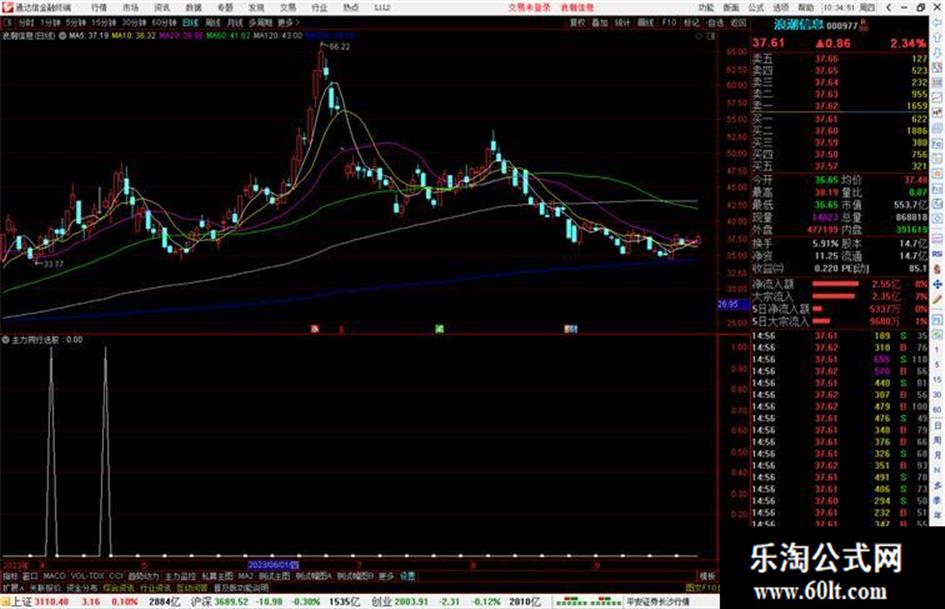Open the 功能 menu
The width and height of the screenshot is (945, 609).
click(x=706, y=8)
